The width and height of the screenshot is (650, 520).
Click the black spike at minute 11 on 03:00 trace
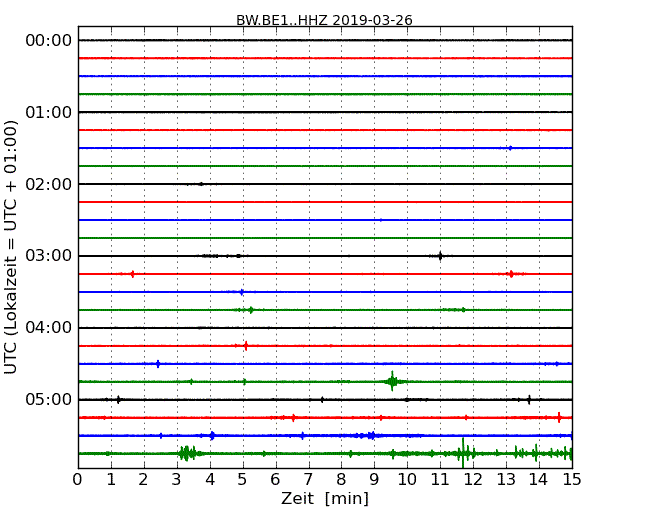(440, 256)
